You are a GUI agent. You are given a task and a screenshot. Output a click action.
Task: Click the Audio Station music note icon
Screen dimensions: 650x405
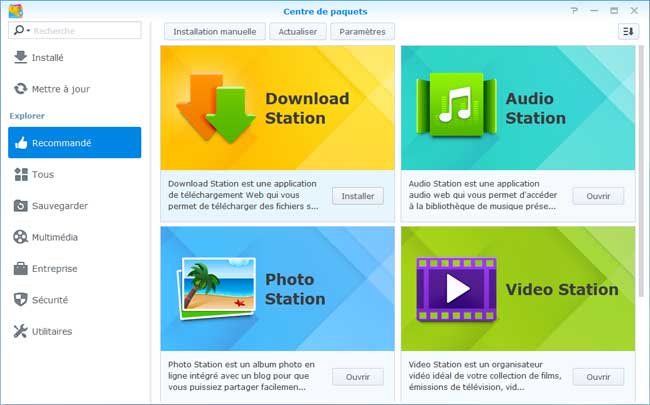point(456,104)
